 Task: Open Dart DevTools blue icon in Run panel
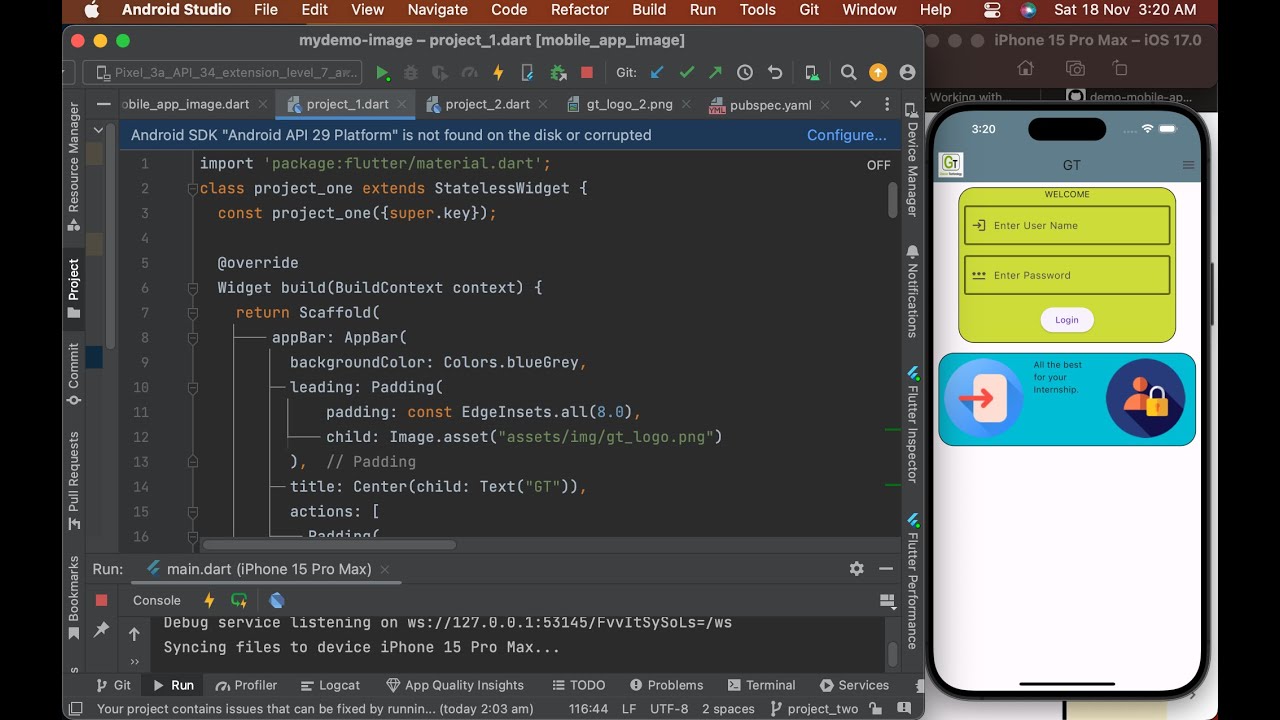pyautogui.click(x=277, y=600)
